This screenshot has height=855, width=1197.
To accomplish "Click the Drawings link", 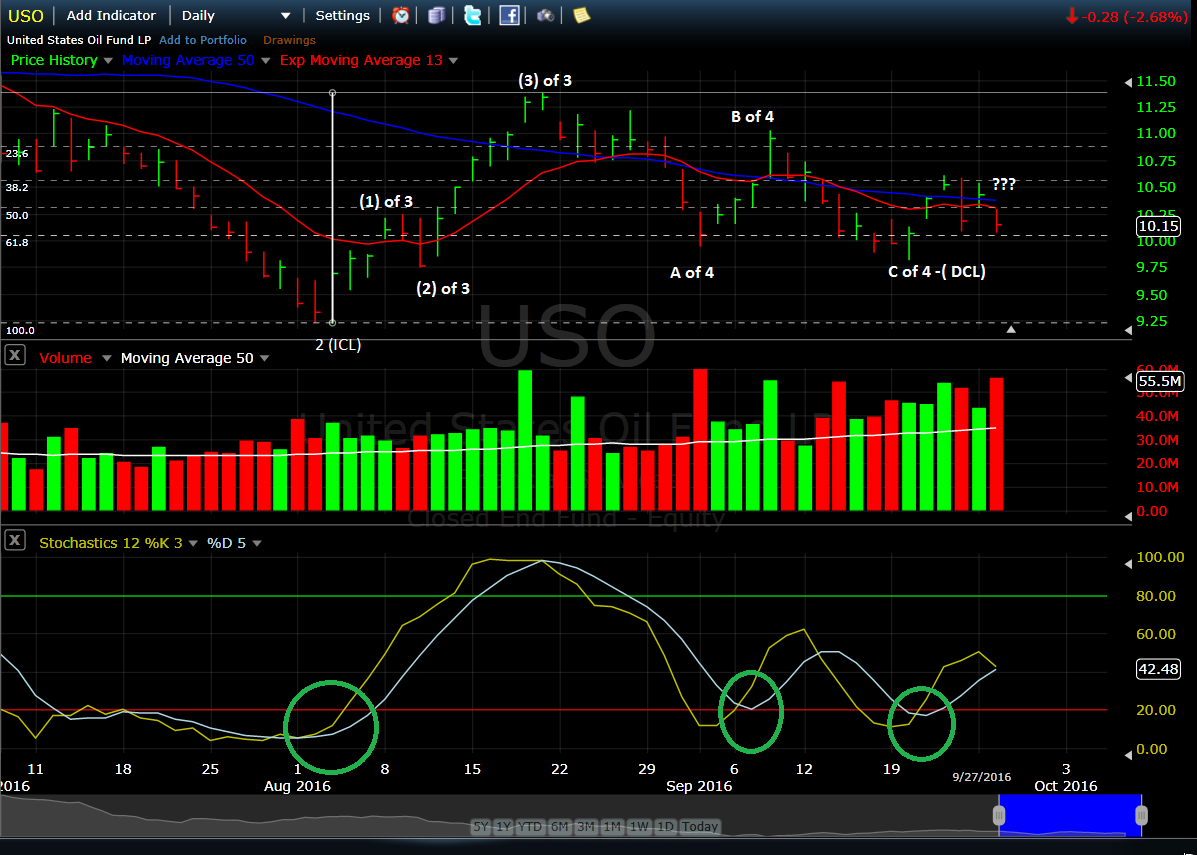I will coord(289,40).
